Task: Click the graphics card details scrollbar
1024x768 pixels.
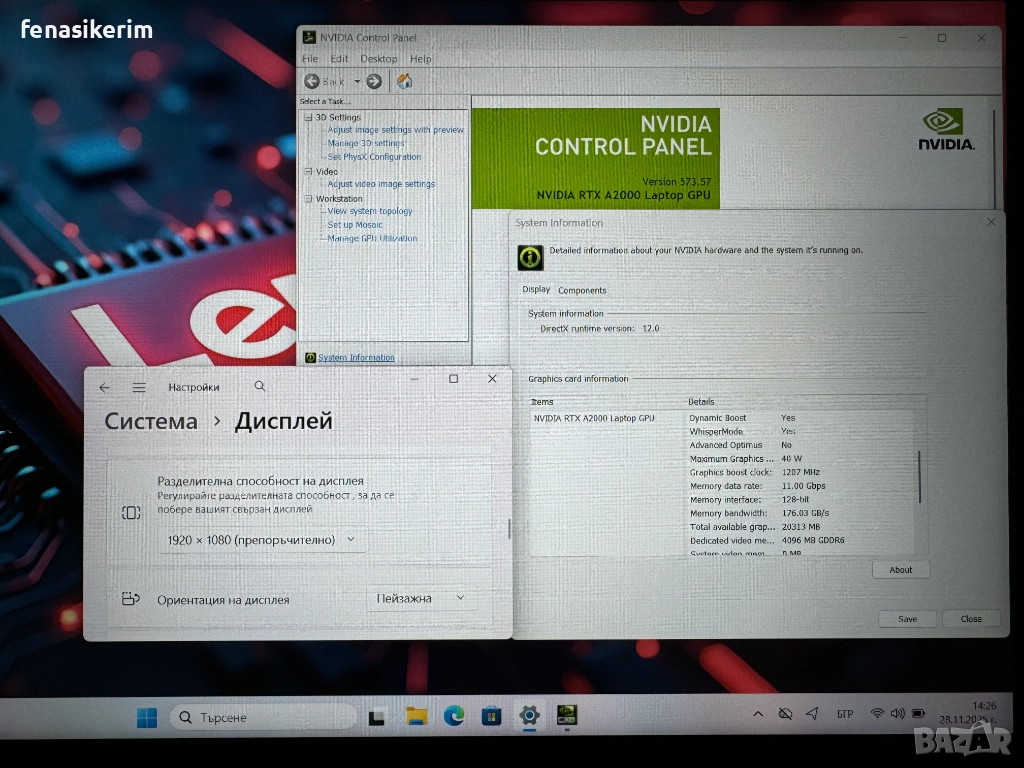Action: [x=919, y=476]
